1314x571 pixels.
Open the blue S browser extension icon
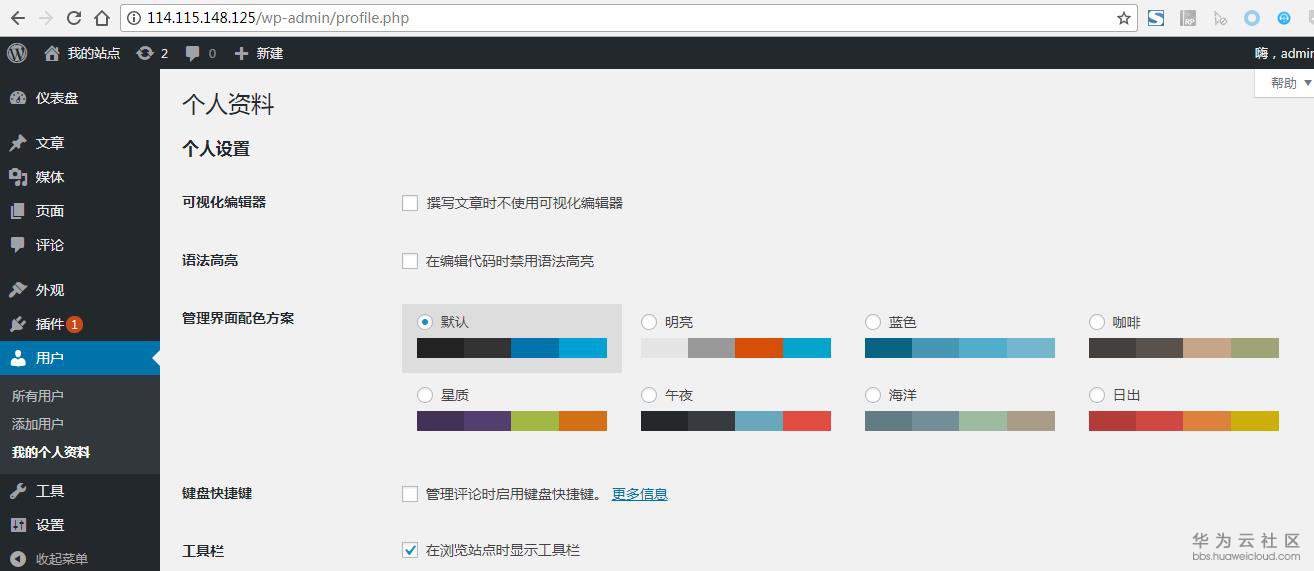click(x=1156, y=18)
